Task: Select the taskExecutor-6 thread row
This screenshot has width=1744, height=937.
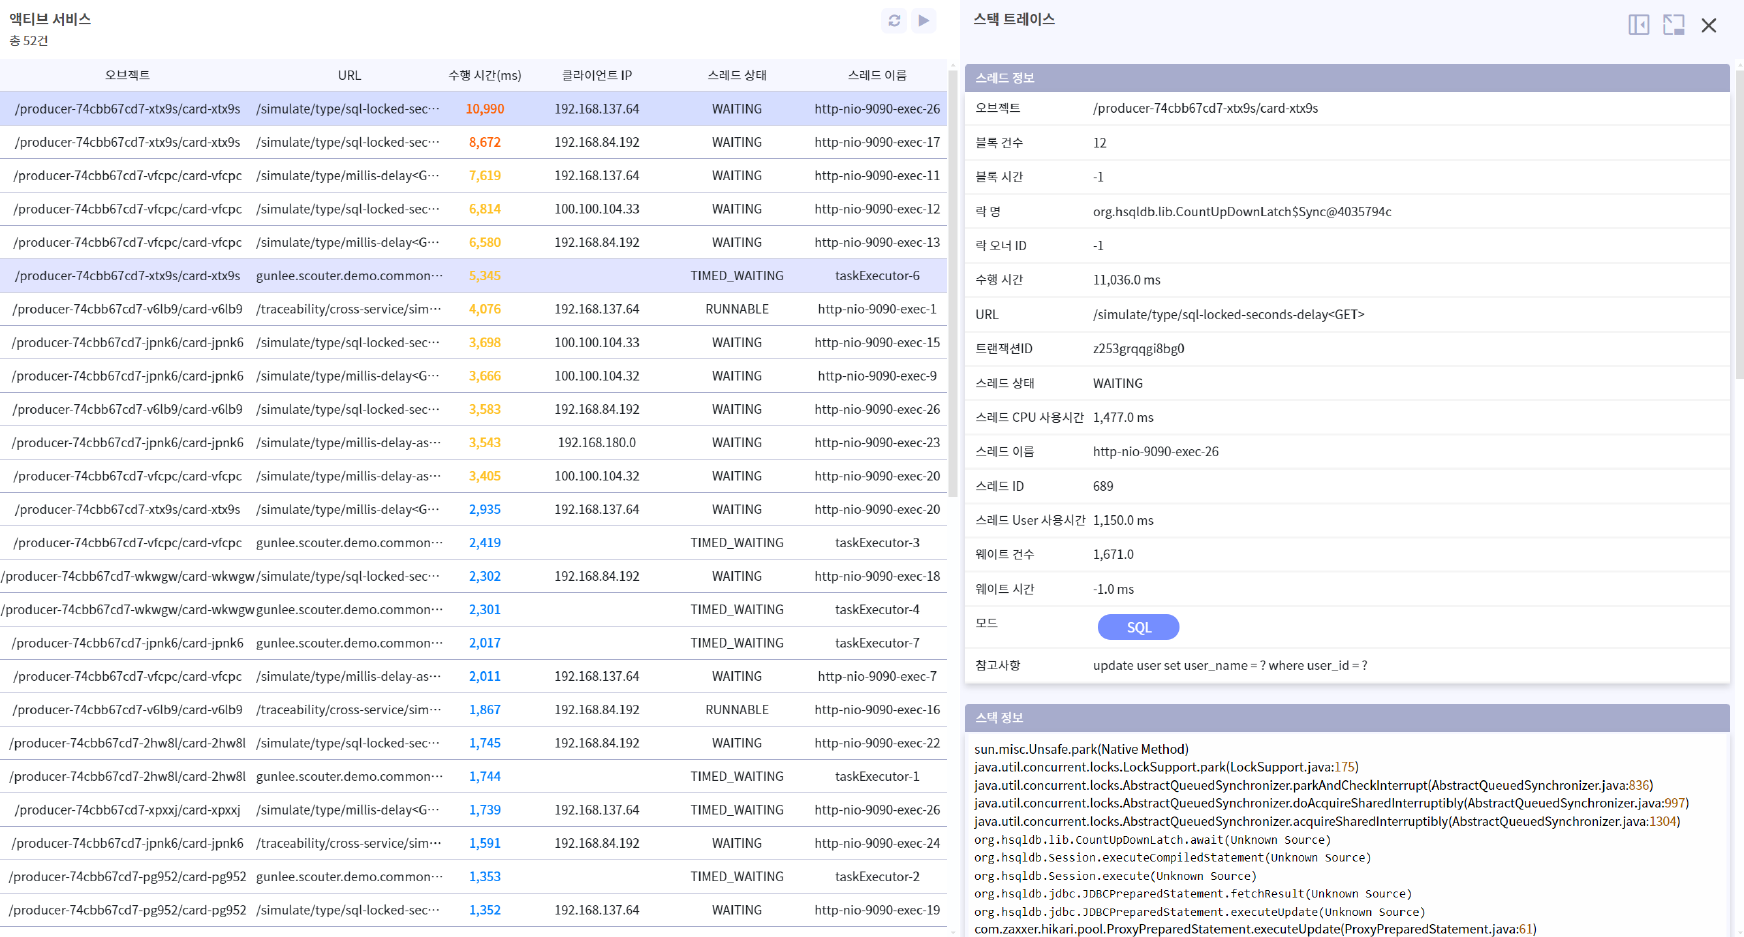Action: click(x=473, y=275)
